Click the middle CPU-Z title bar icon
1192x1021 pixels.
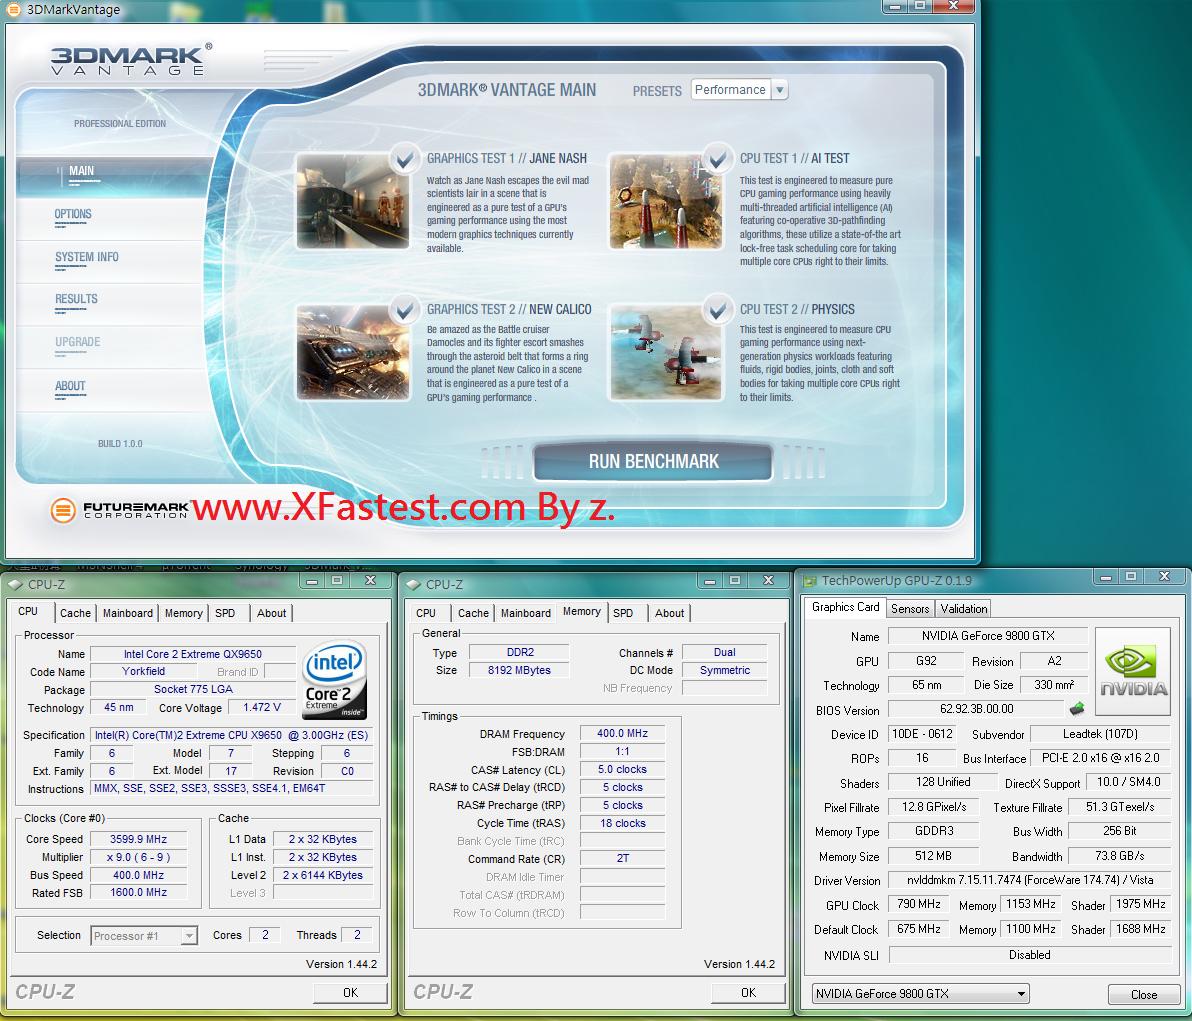[414, 585]
